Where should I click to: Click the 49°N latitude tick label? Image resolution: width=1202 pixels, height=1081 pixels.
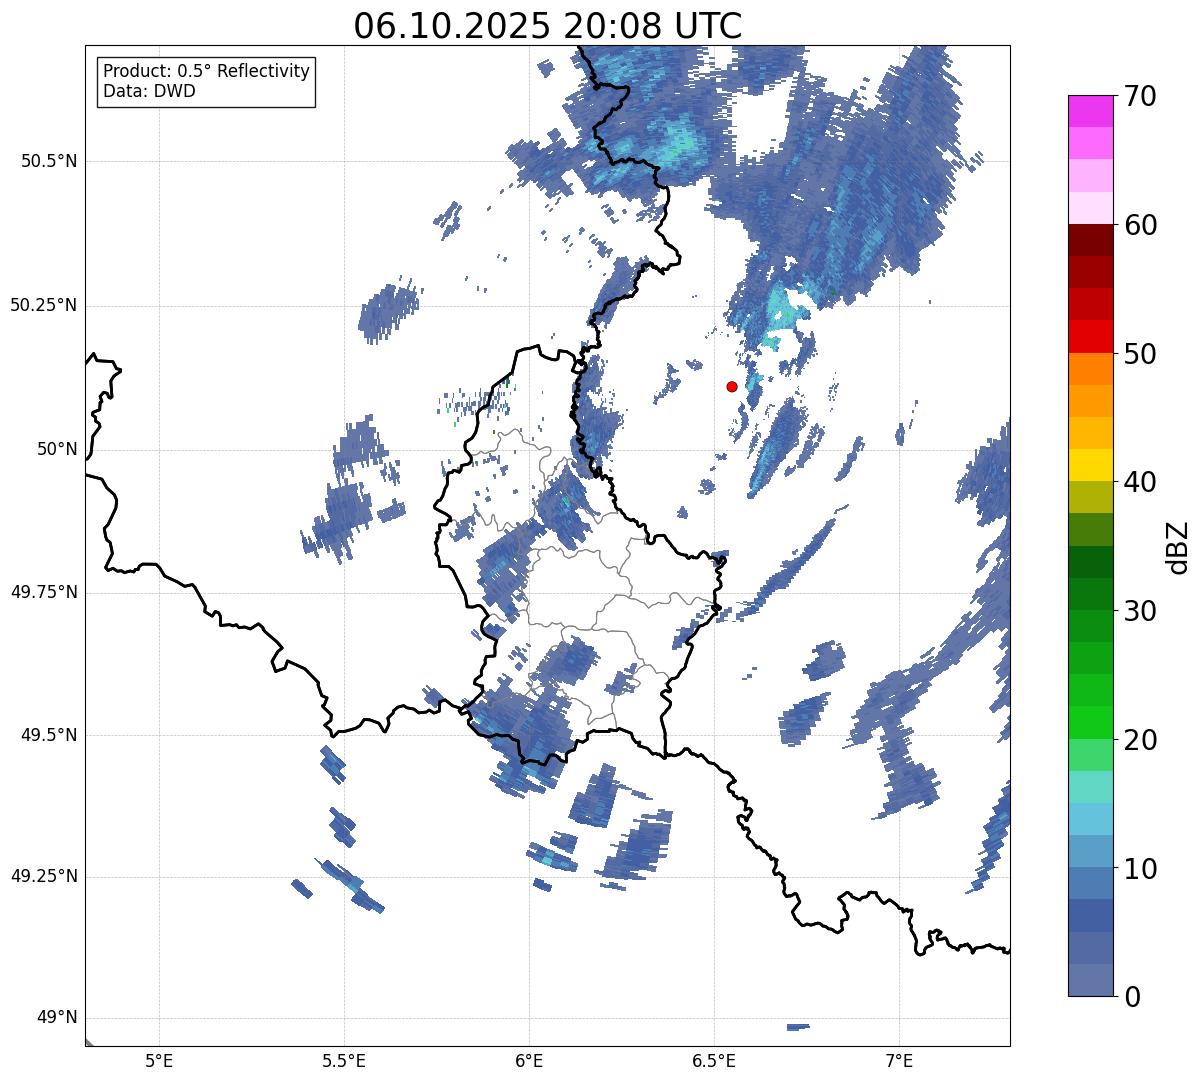coord(56,1018)
